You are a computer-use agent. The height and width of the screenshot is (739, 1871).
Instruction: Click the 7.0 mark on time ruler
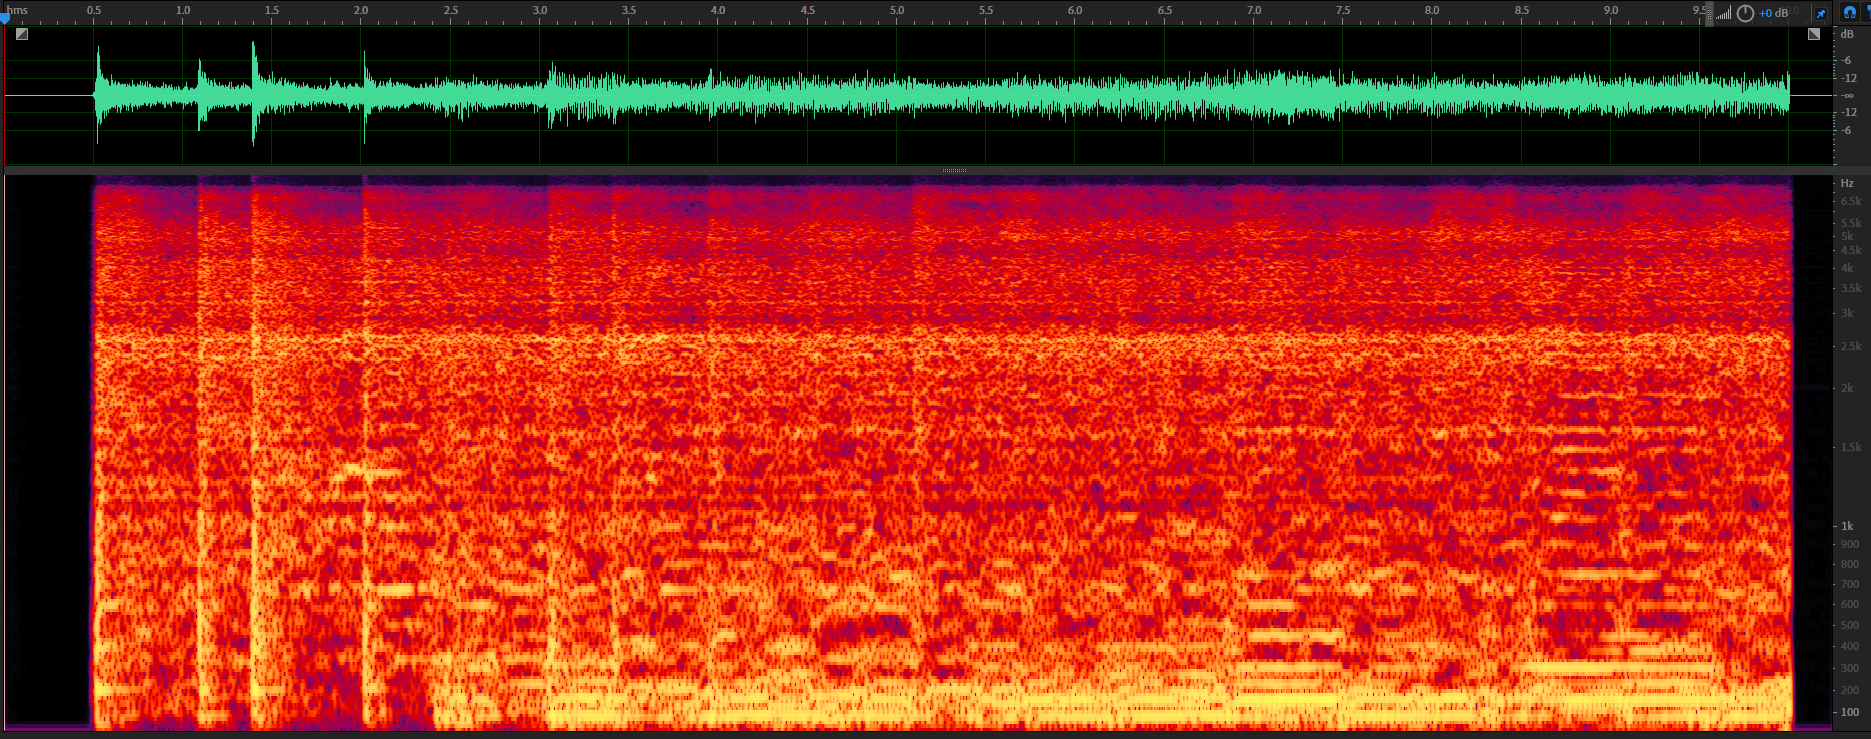(1254, 10)
